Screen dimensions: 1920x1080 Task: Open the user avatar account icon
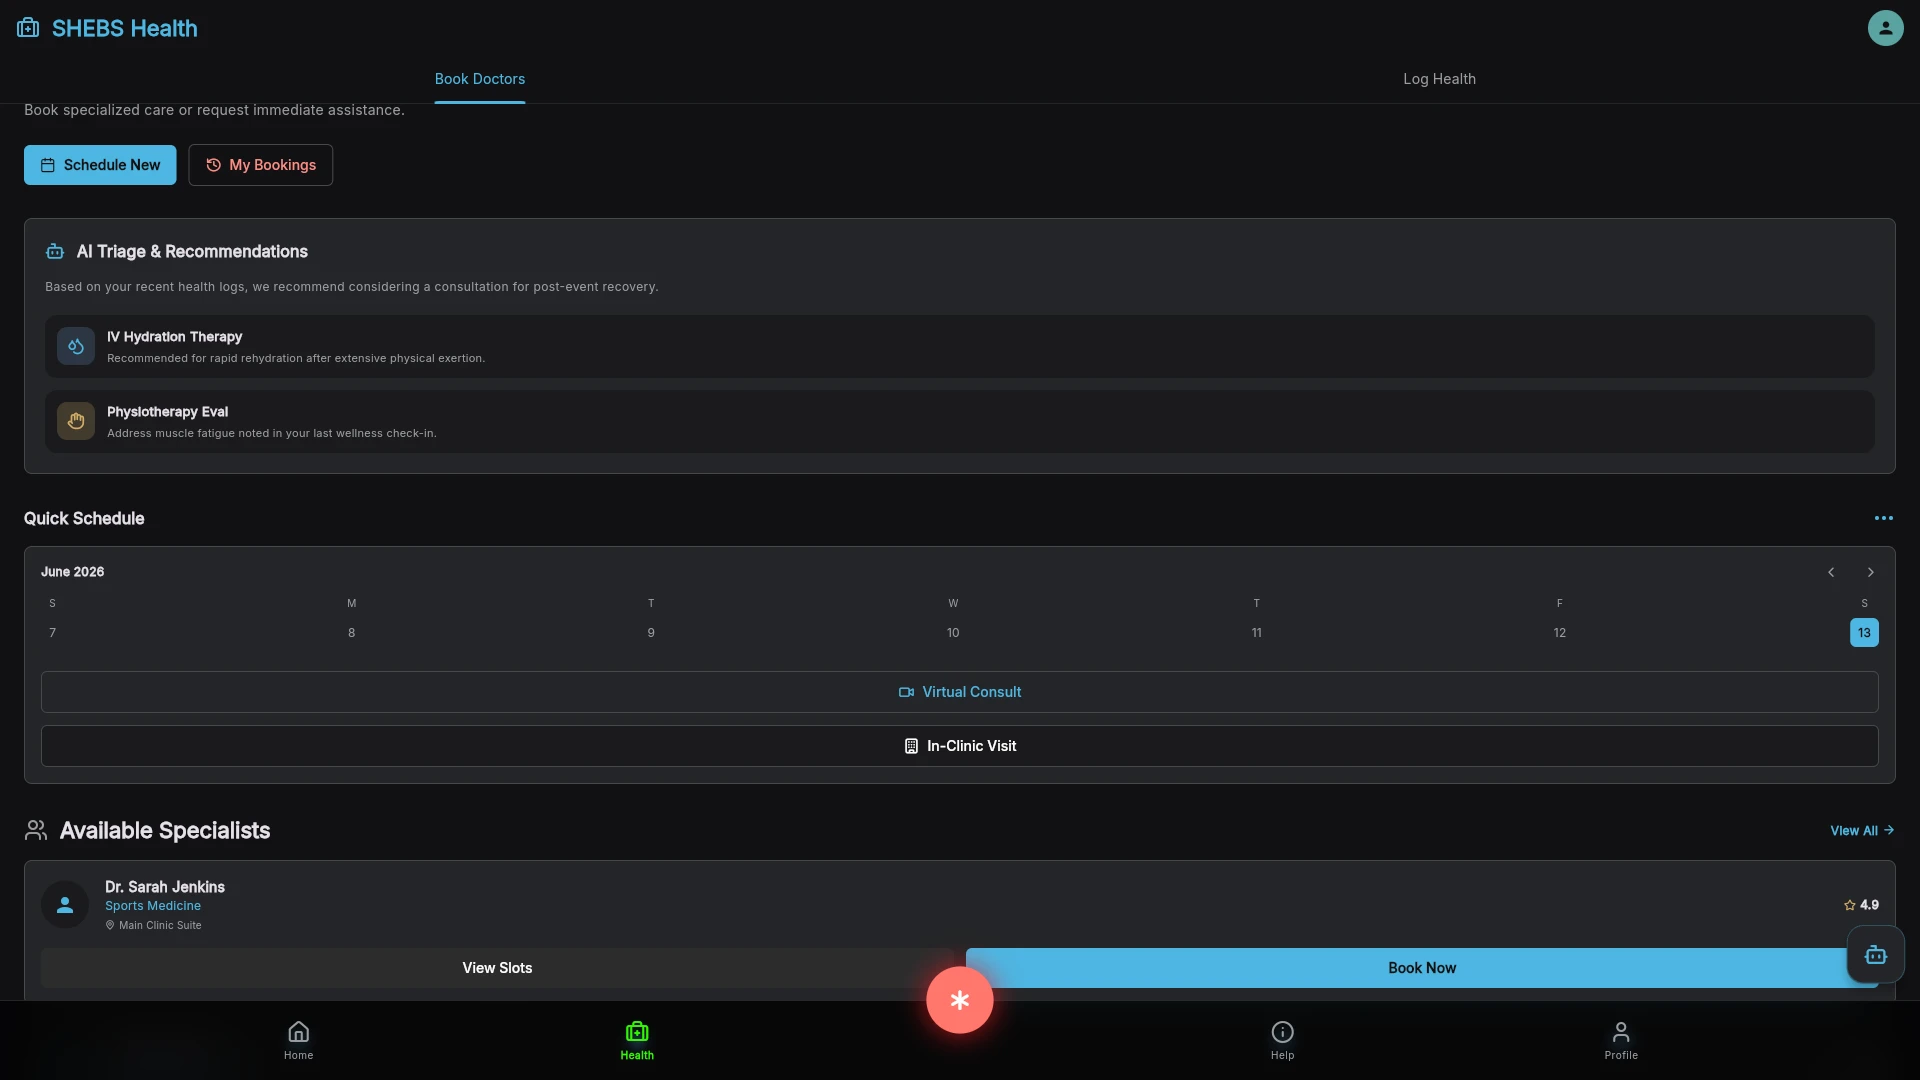pos(1885,28)
